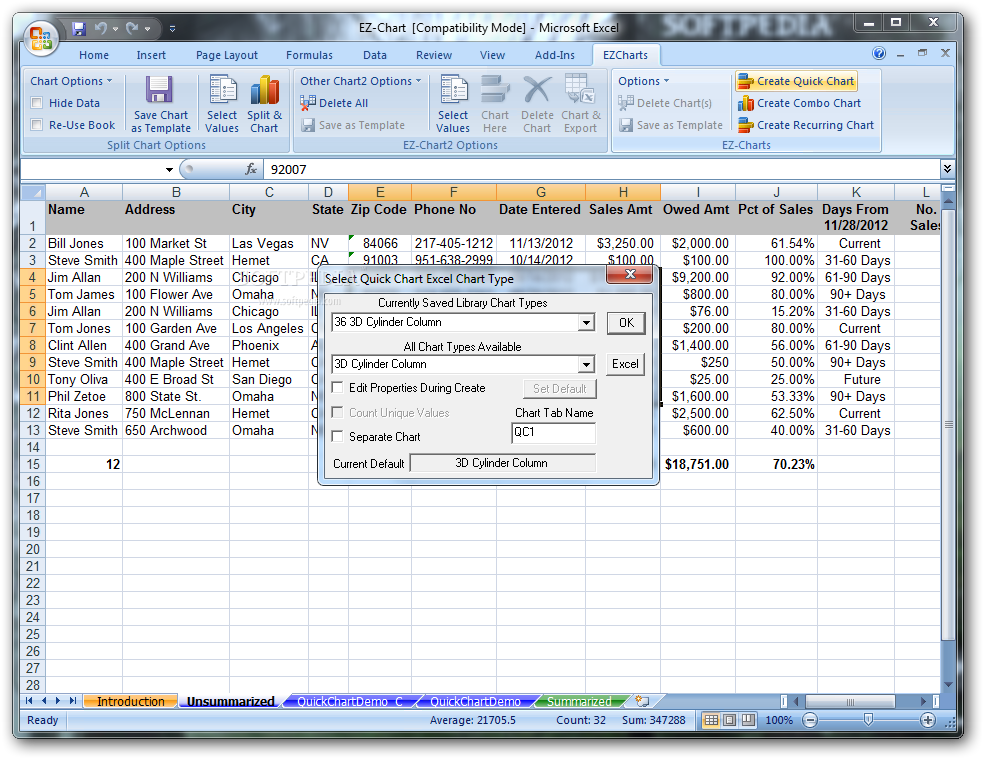Click the fx insert function icon
This screenshot has height=759, width=984.
pos(251,169)
